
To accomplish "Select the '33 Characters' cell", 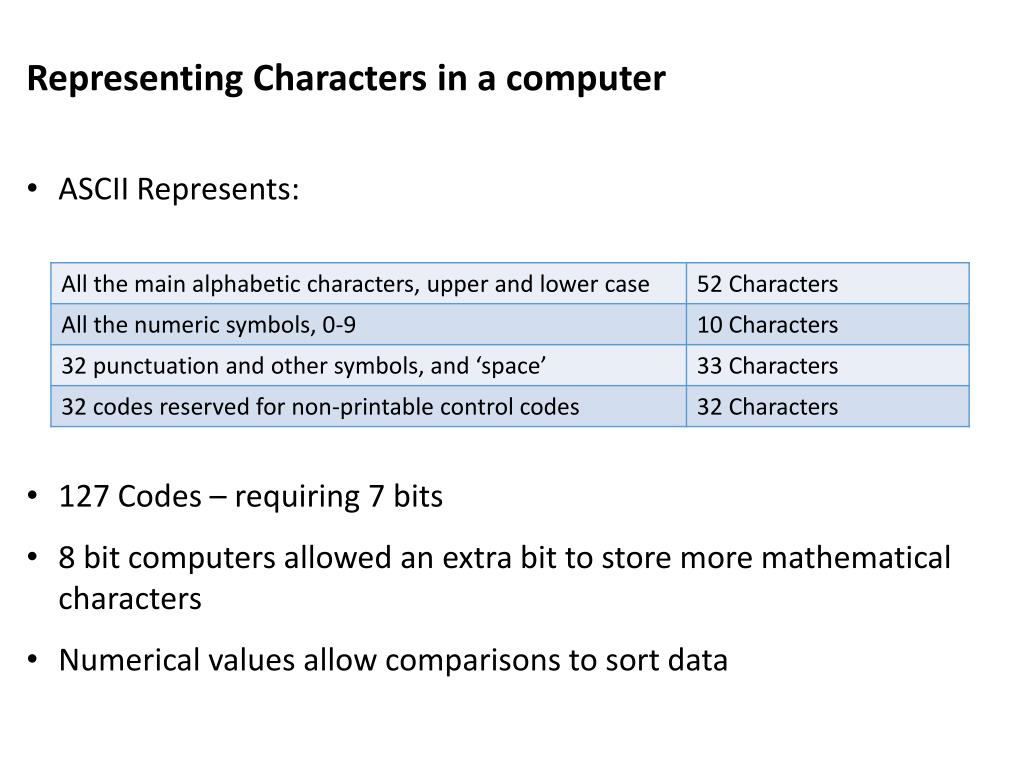I will point(827,365).
